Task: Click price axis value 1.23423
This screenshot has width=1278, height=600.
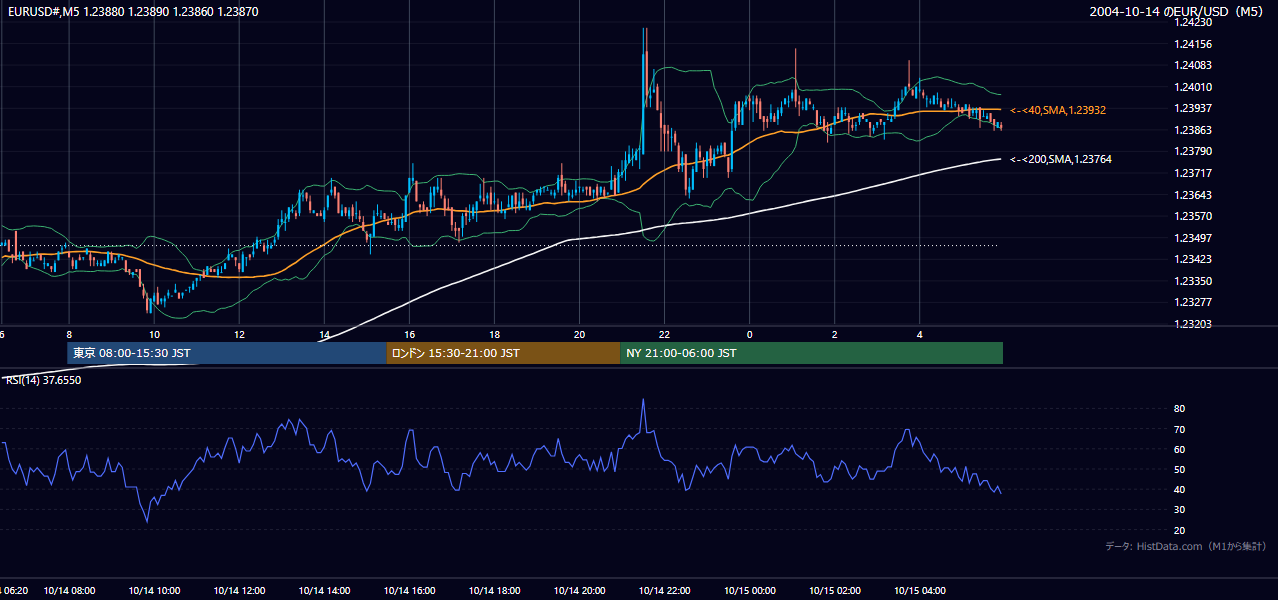Action: (1192, 259)
